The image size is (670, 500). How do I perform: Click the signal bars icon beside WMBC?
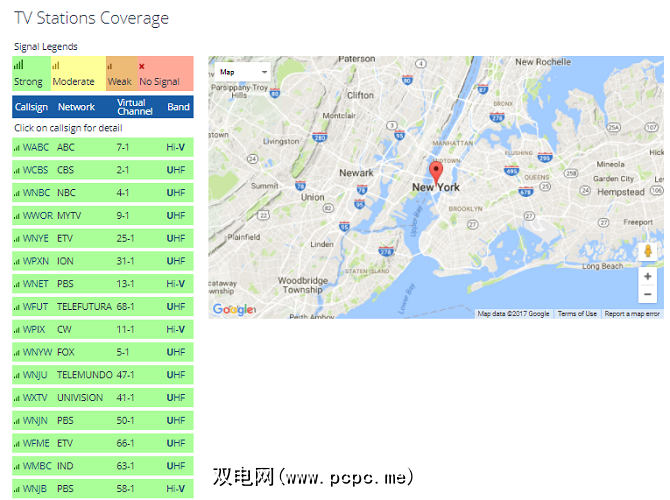pos(17,467)
